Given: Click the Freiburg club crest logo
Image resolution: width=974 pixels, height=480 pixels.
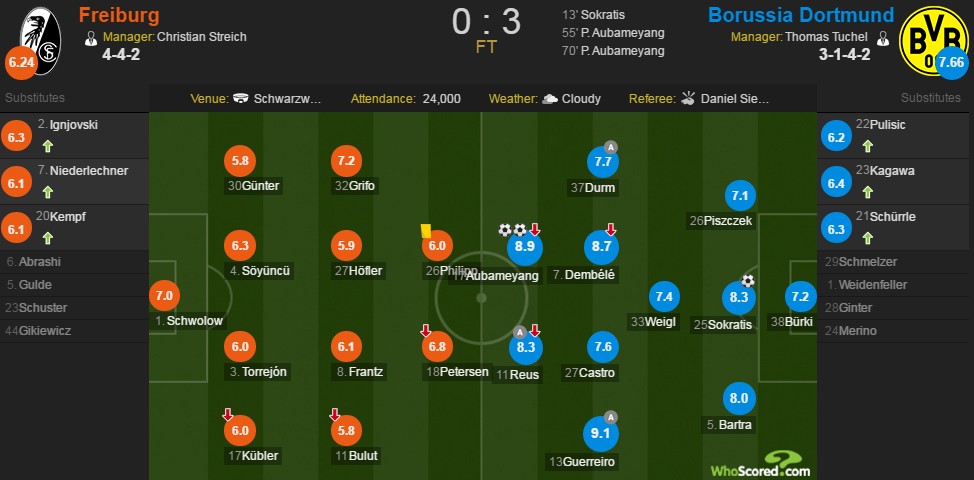Looking at the screenshot, I should 40,40.
